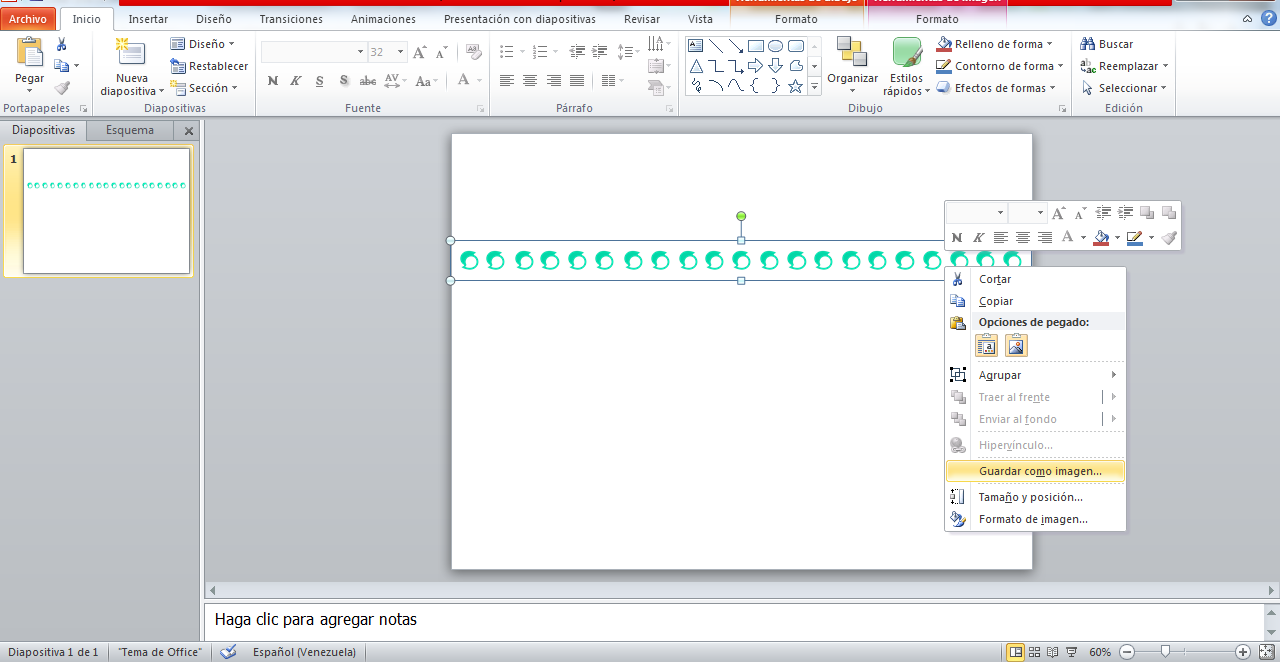Open the Sección dropdown
Viewport: 1280px width, 662px height.
point(204,88)
